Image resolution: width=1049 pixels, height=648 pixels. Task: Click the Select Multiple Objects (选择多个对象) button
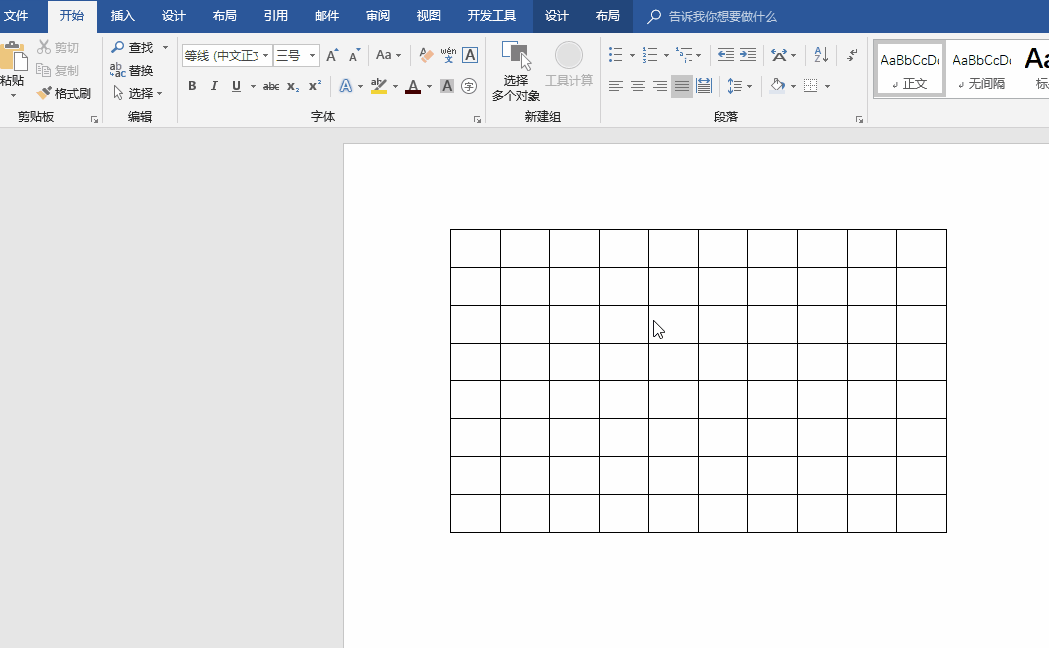coord(515,73)
